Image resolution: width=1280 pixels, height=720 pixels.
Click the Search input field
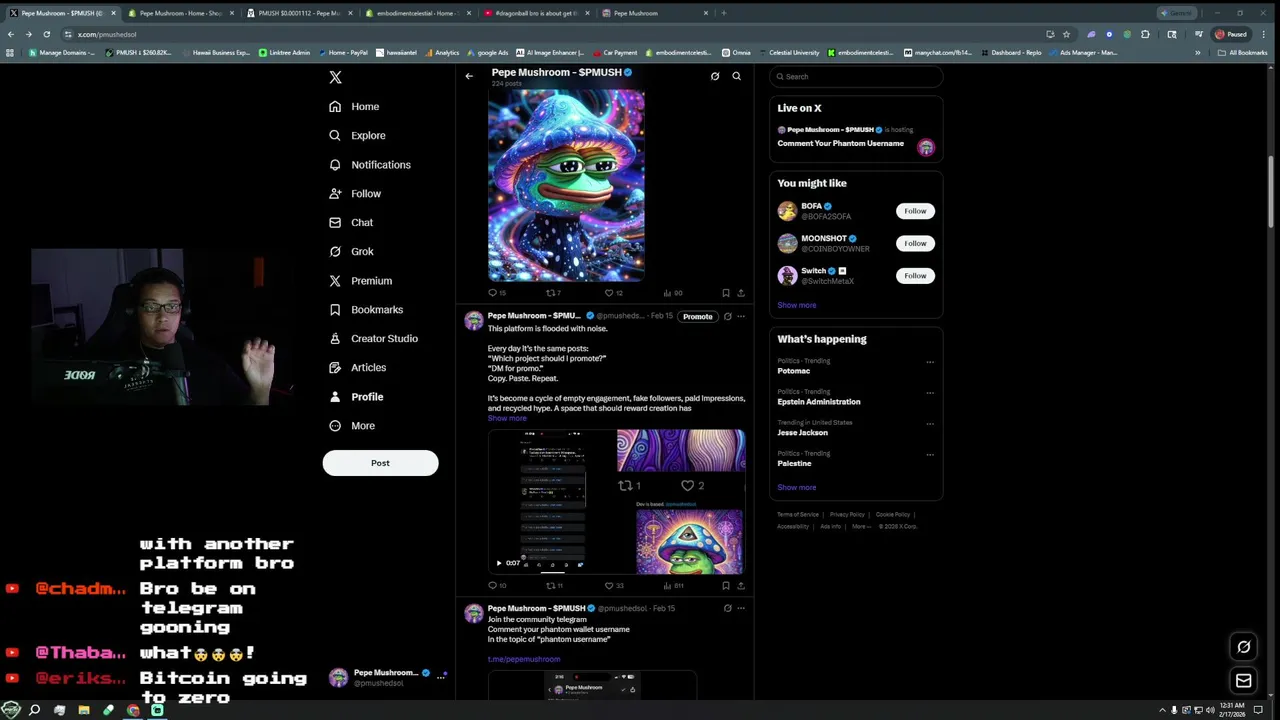(x=856, y=76)
